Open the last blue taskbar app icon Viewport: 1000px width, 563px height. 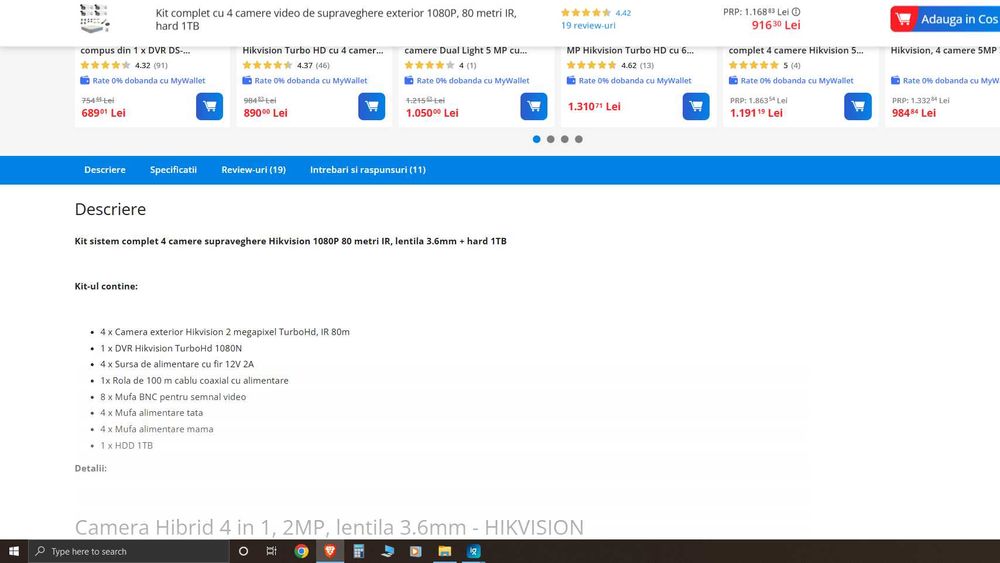tap(473, 551)
